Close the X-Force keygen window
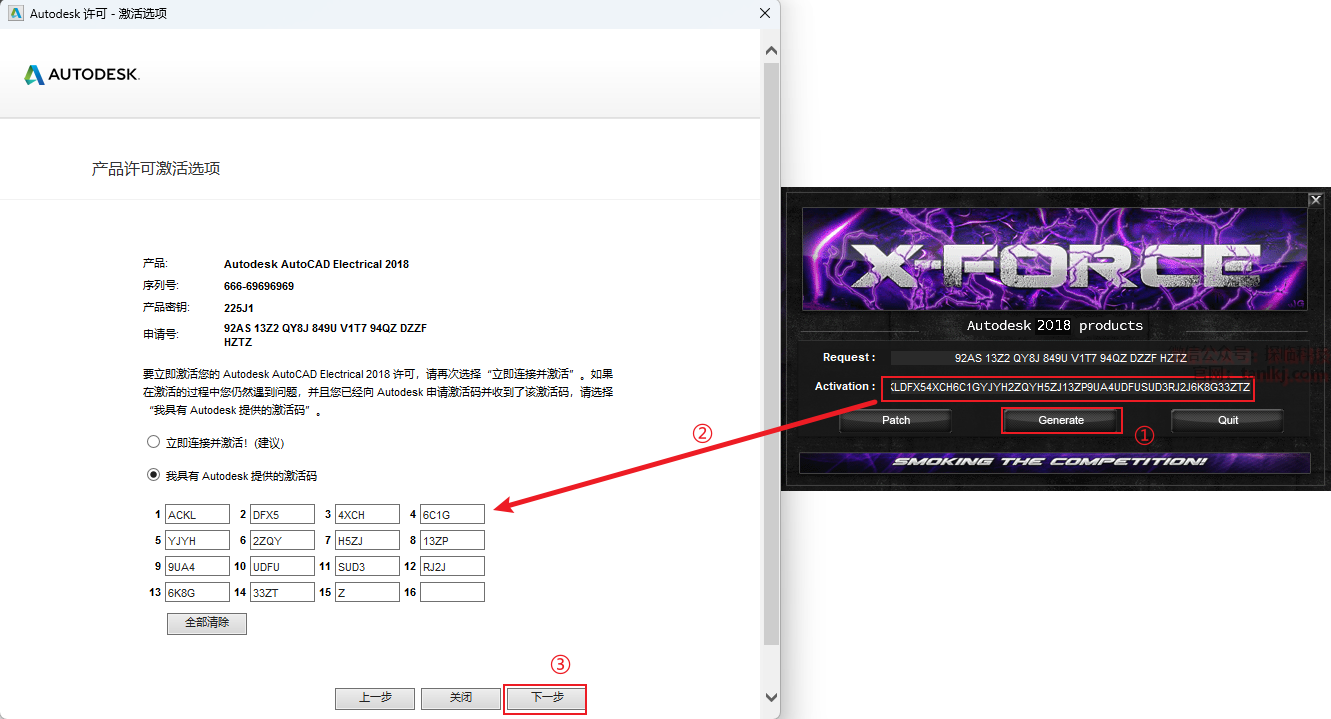This screenshot has height=719, width=1331. (x=1315, y=199)
